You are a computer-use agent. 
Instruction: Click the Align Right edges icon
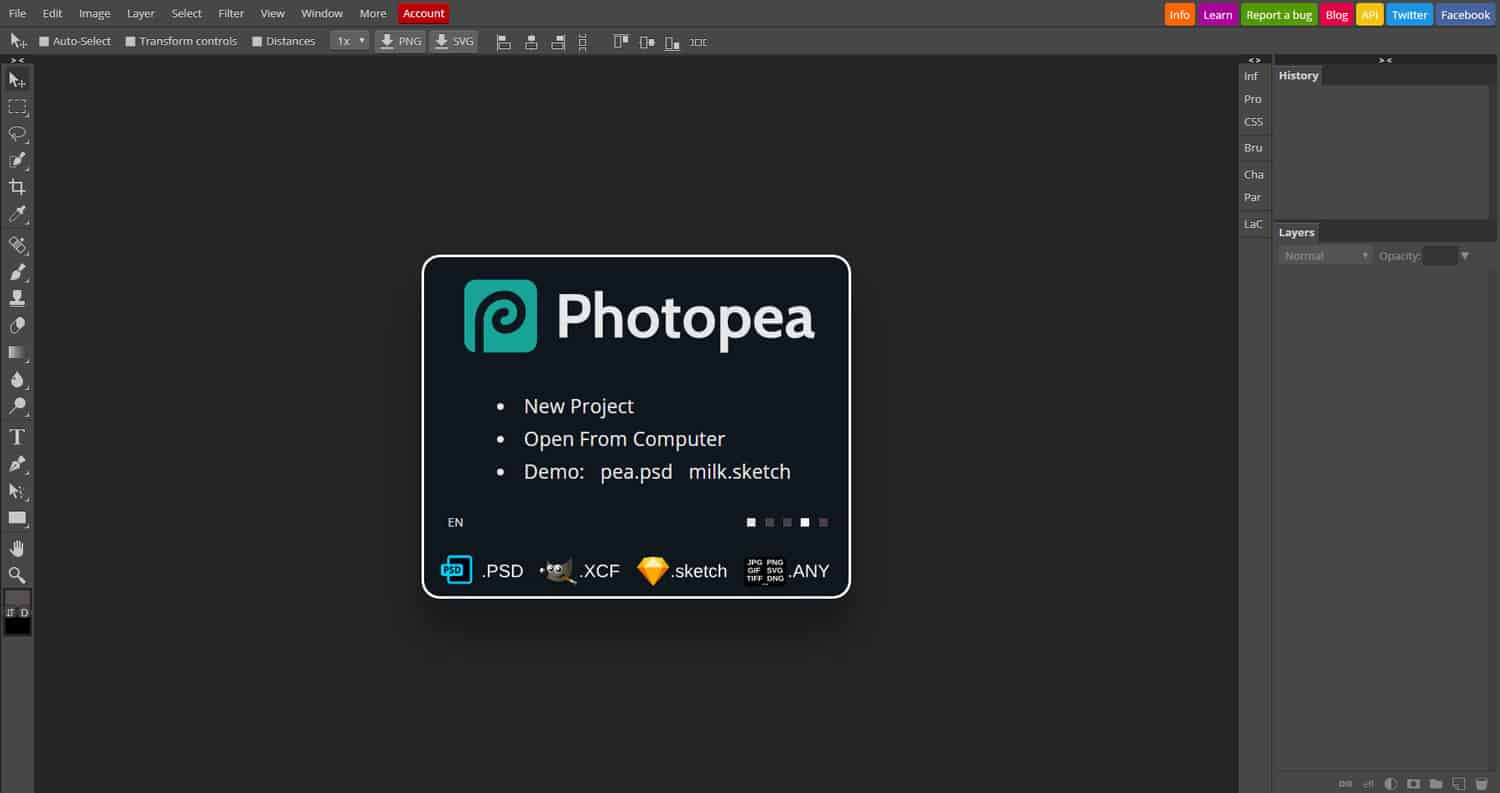click(558, 42)
